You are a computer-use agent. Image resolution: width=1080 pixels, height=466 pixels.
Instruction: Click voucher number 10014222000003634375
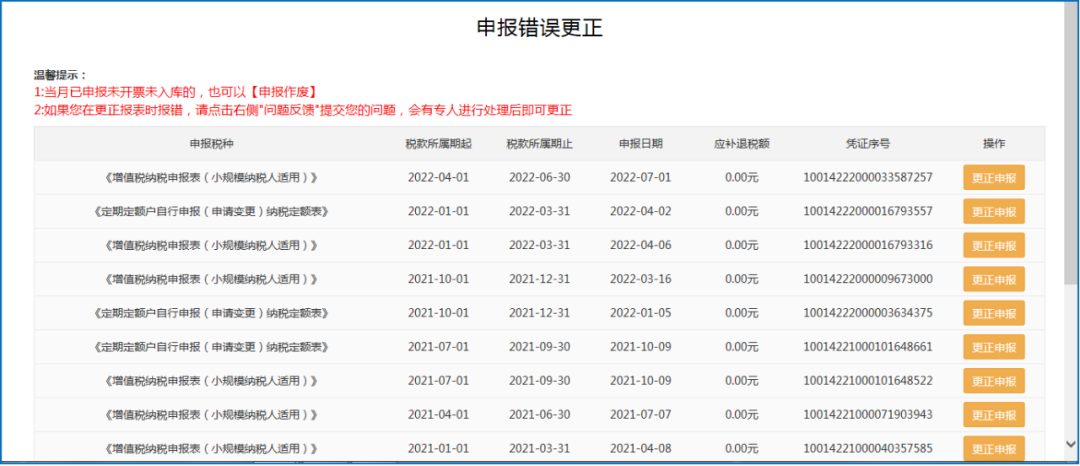coord(868,313)
